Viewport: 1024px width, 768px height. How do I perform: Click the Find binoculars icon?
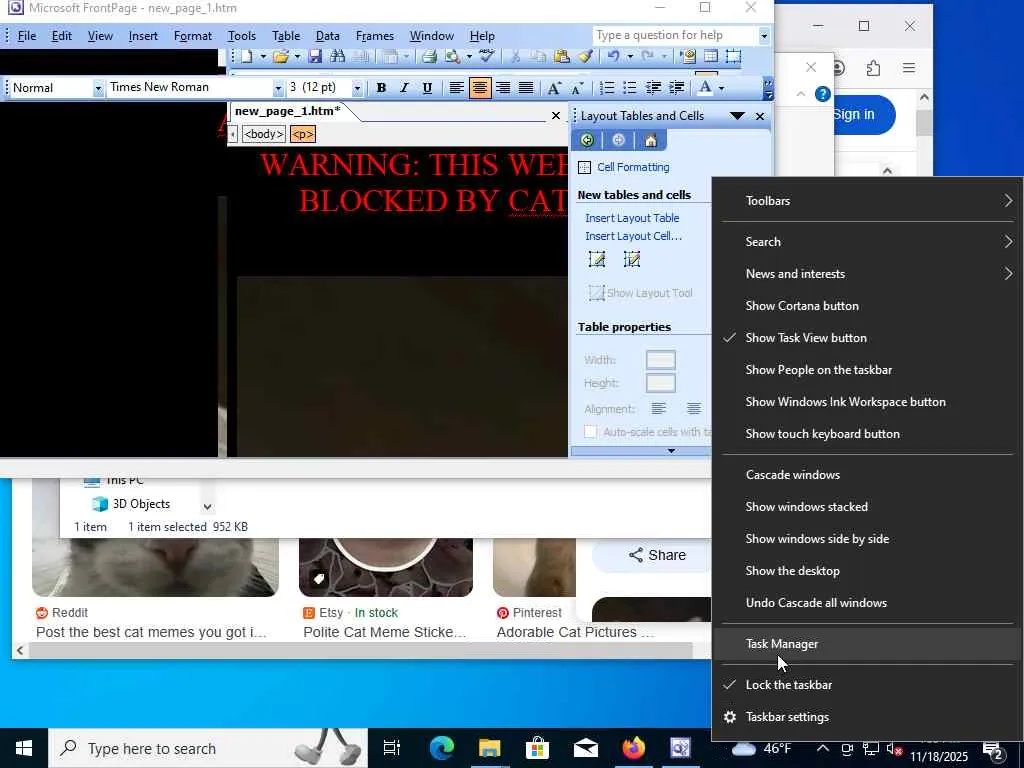[x=338, y=57]
